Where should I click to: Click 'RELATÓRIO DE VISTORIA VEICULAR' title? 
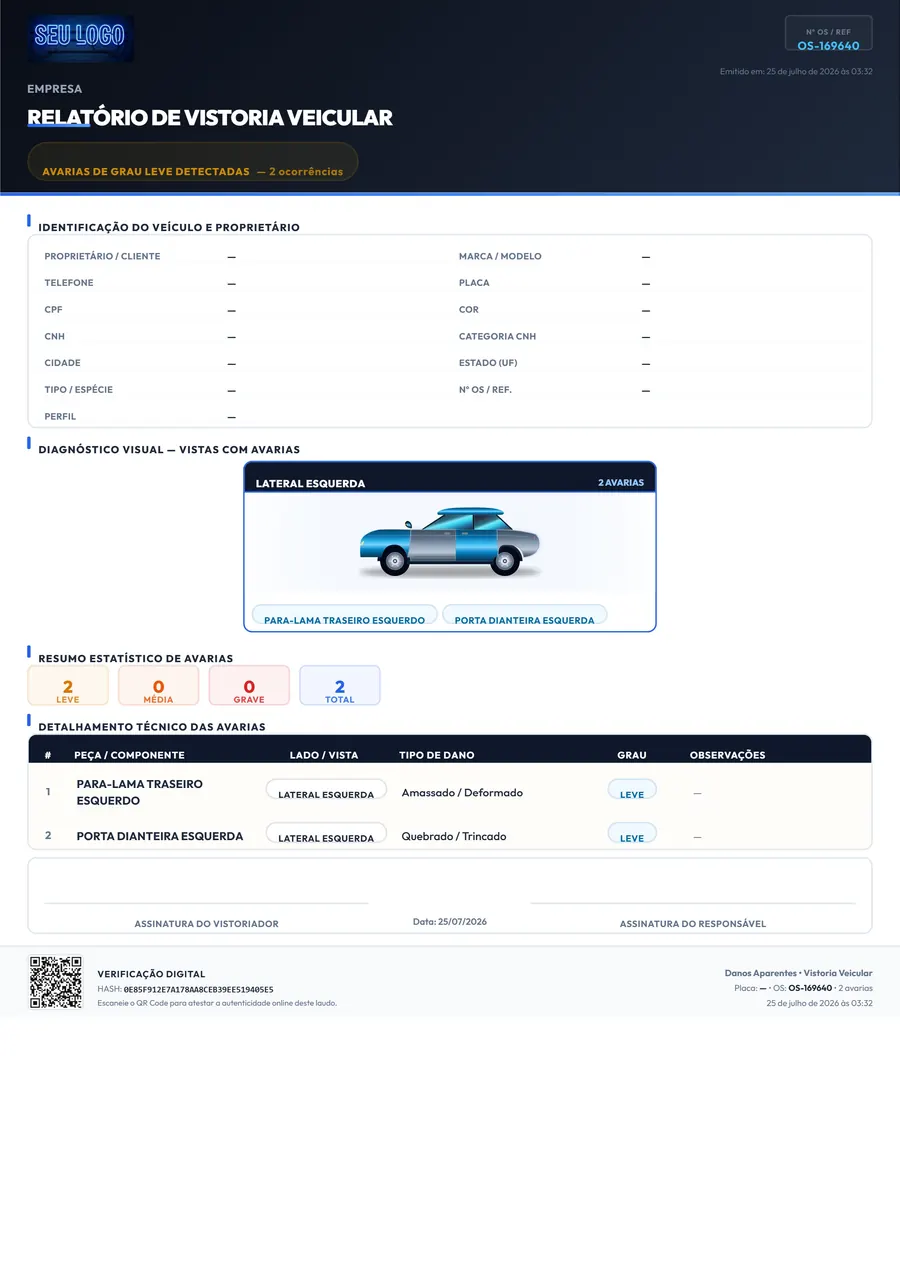pos(210,118)
